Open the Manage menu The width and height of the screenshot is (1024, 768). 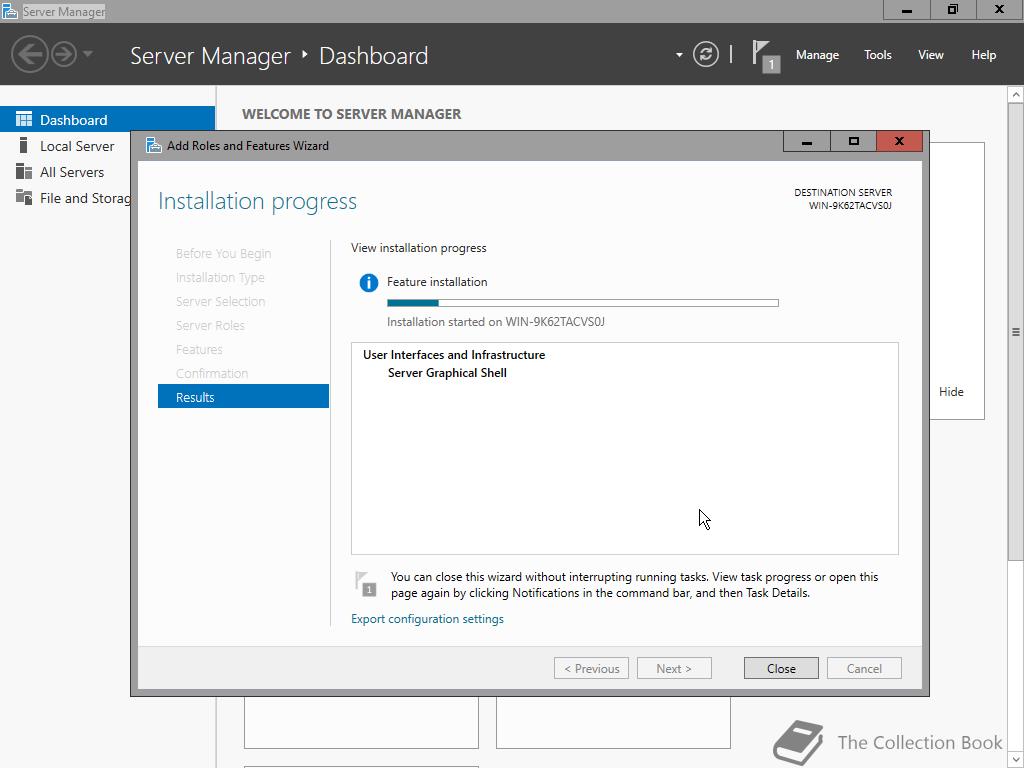(x=817, y=55)
